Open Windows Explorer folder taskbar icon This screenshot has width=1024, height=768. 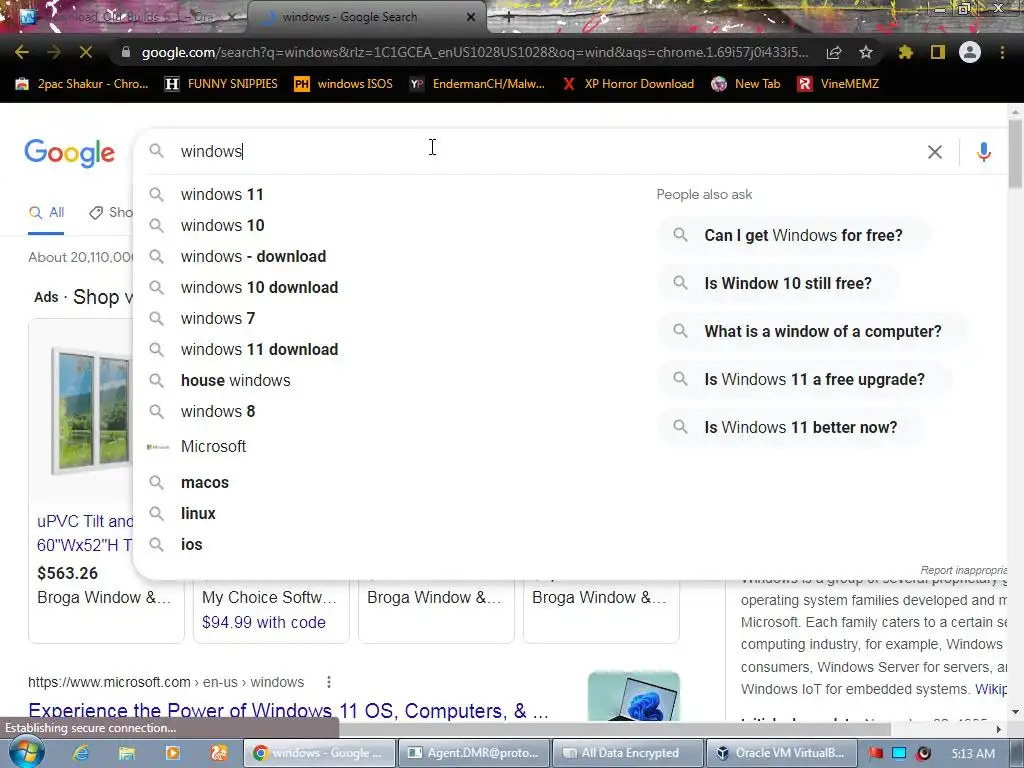127,753
